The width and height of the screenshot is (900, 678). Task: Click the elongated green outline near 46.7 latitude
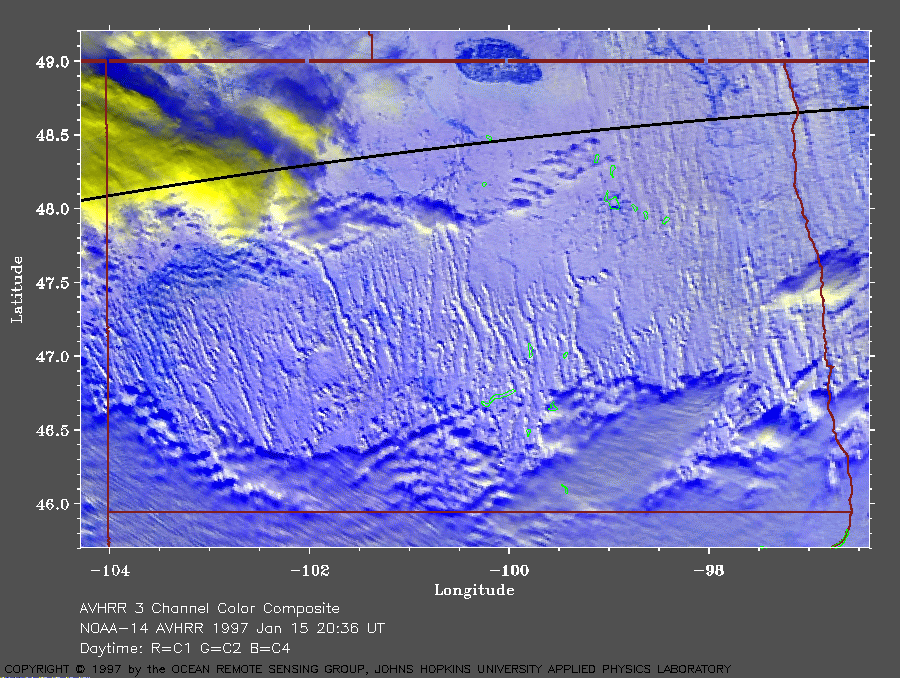pyautogui.click(x=498, y=398)
